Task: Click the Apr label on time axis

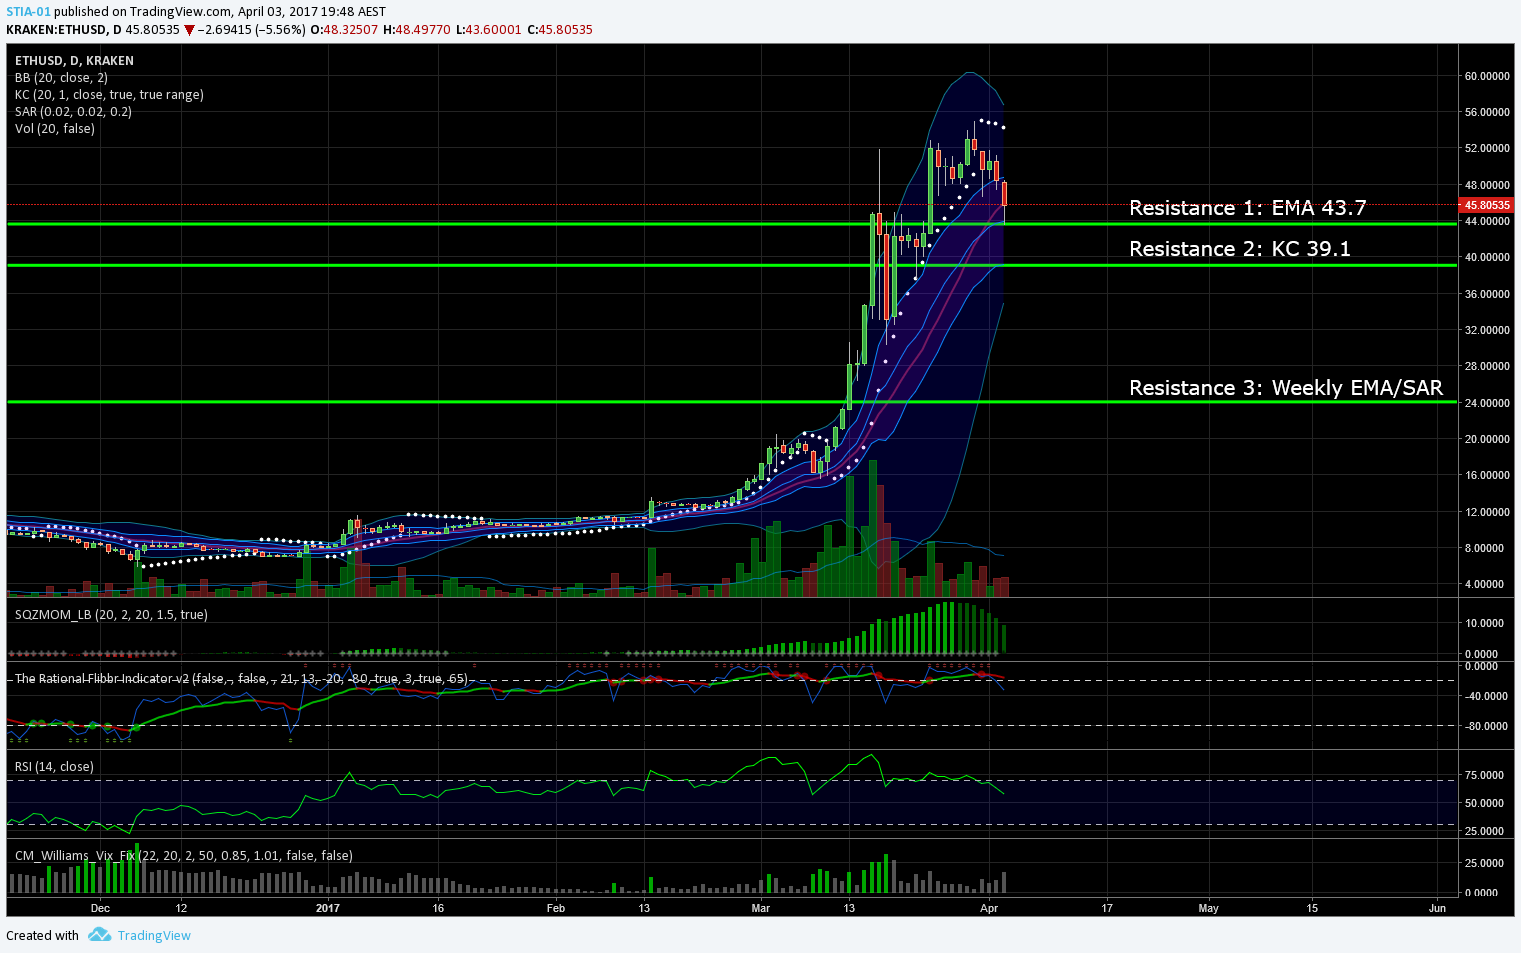Action: point(989,909)
